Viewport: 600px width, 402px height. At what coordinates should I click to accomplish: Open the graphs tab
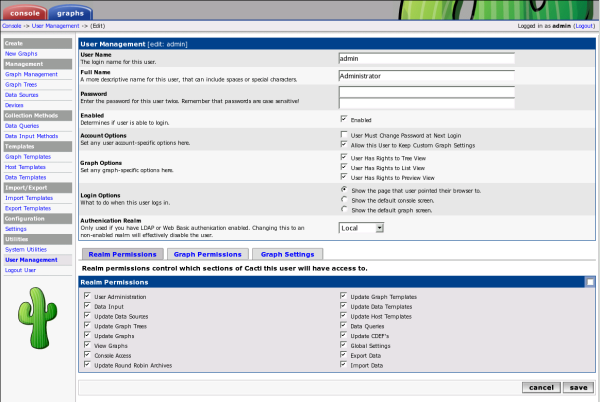coord(70,13)
